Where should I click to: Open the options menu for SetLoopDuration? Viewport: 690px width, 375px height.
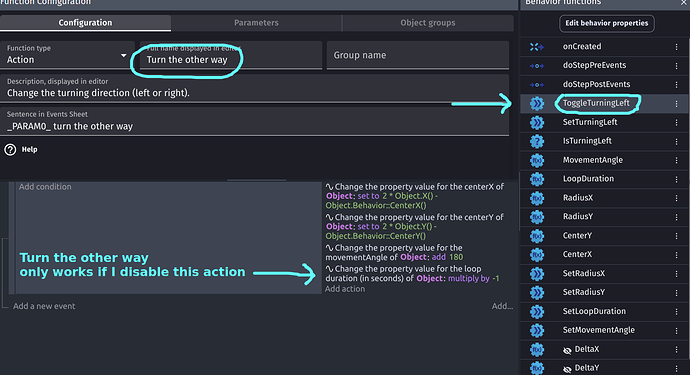(x=676, y=312)
